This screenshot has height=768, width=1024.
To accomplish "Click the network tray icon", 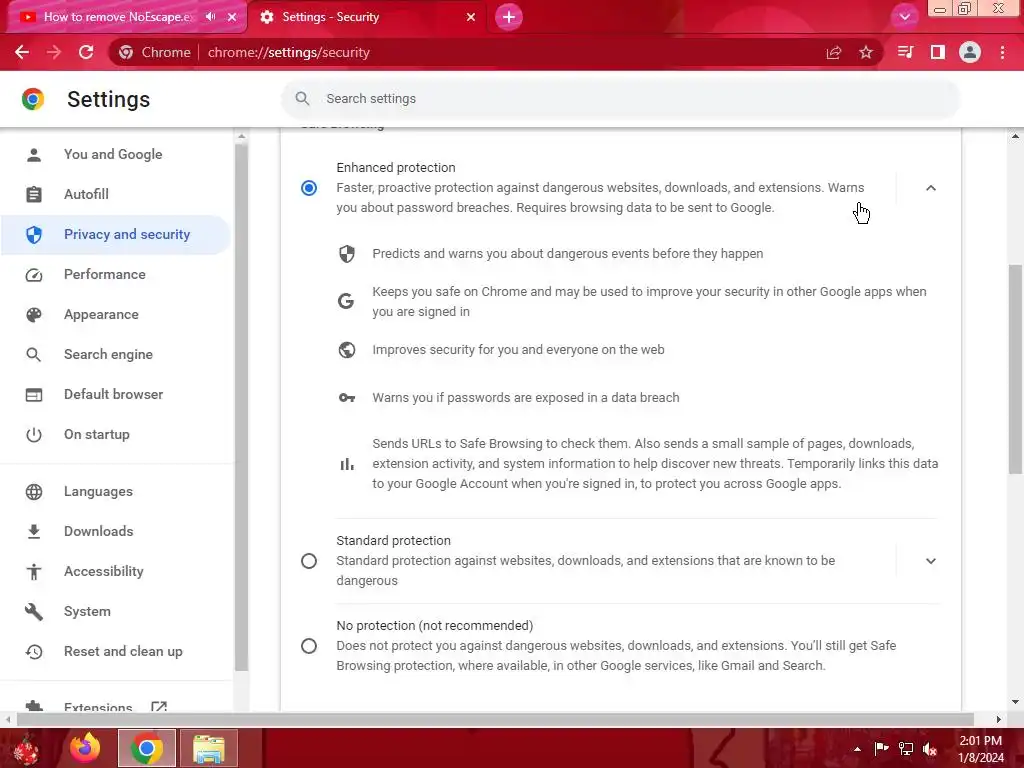I will (x=906, y=748).
